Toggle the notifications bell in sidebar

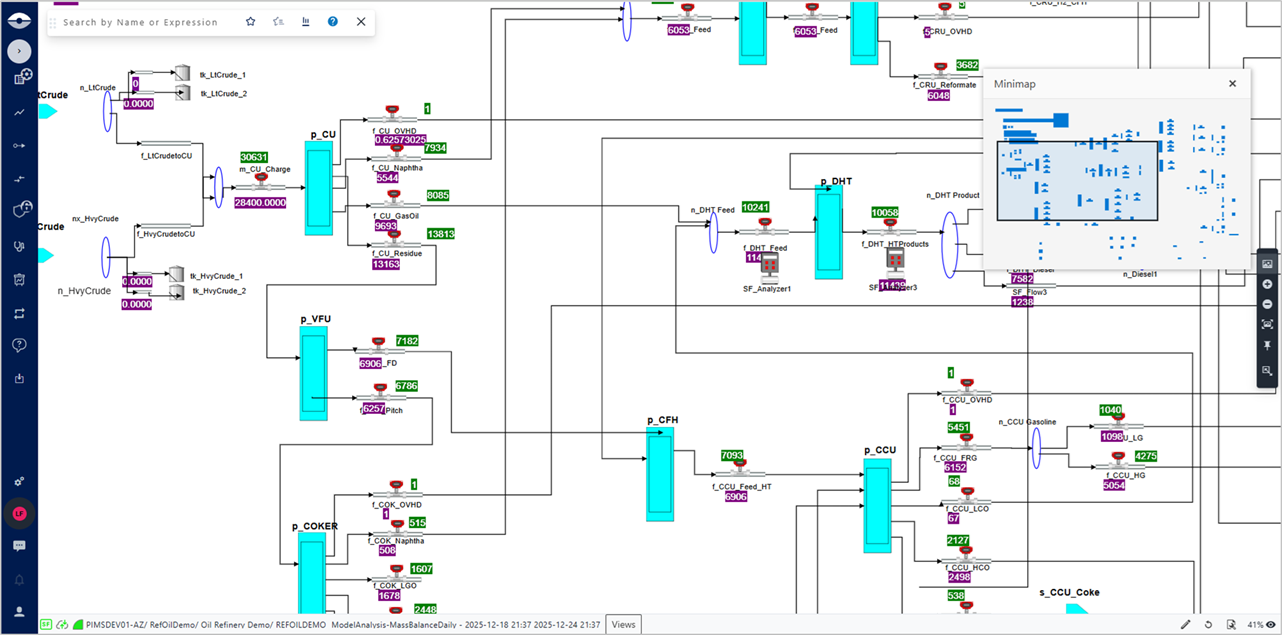tap(19, 580)
